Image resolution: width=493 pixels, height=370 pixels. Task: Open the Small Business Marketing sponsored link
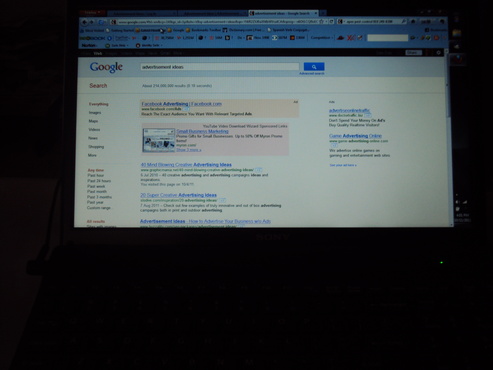point(202,131)
